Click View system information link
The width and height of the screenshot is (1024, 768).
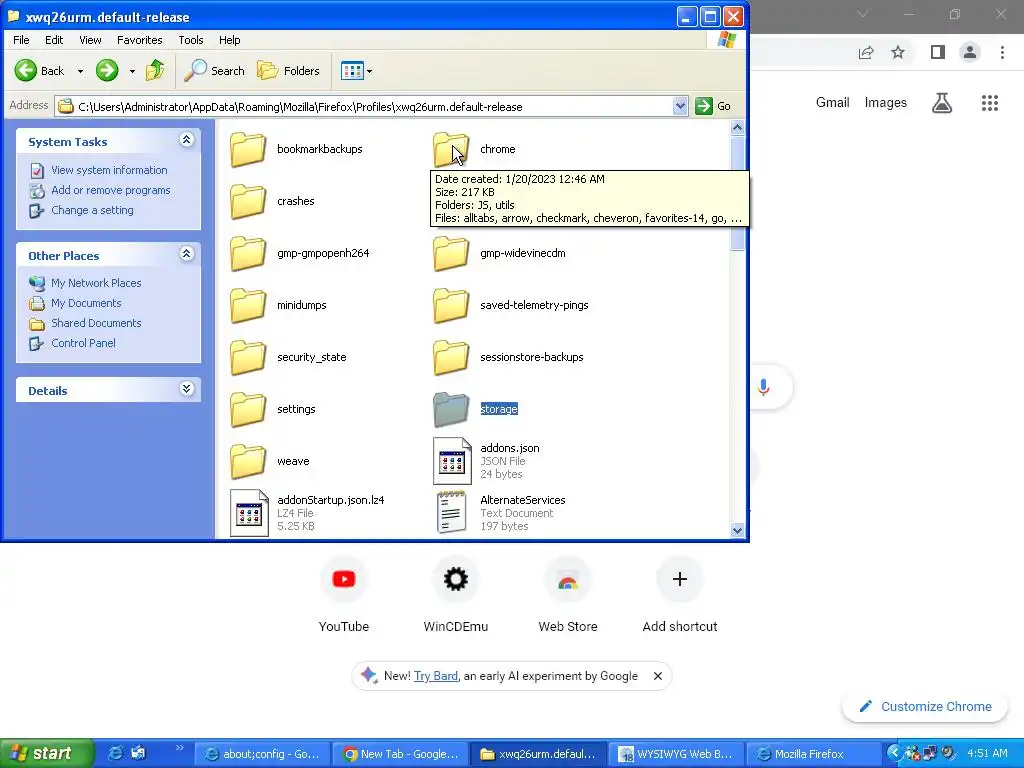coord(109,170)
